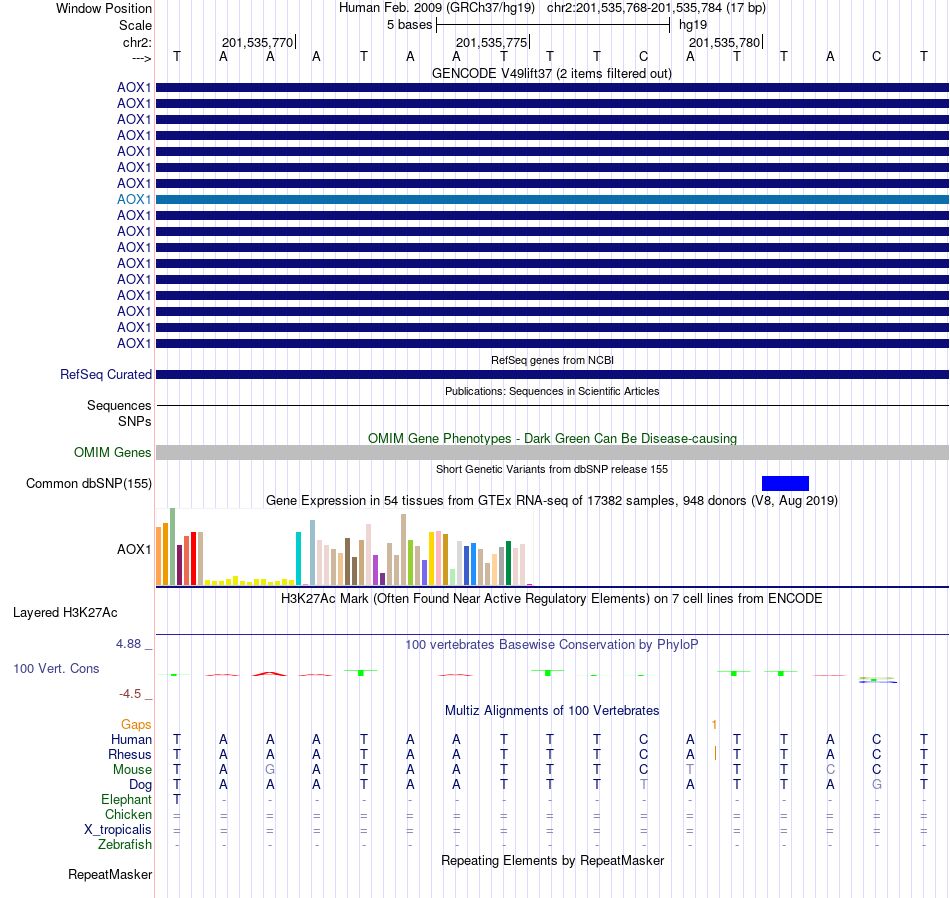Select the SNPs track label

(x=135, y=421)
